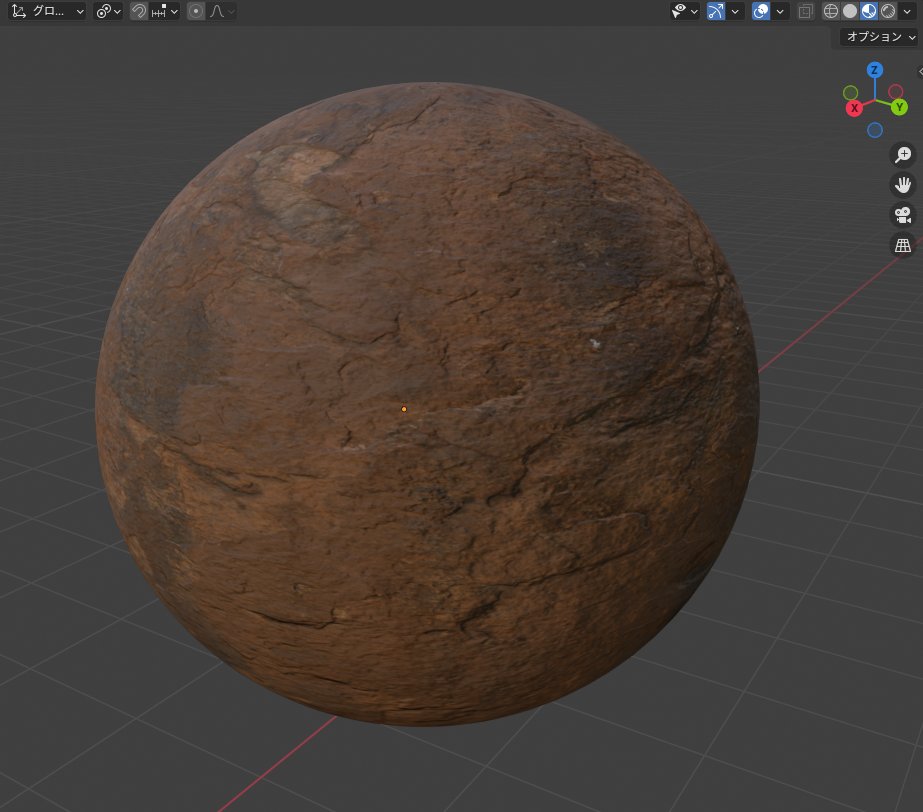Image resolution: width=923 pixels, height=812 pixels.
Task: Open the eye-and-cursor visibility and selectability dropdown
Action: pos(685,11)
